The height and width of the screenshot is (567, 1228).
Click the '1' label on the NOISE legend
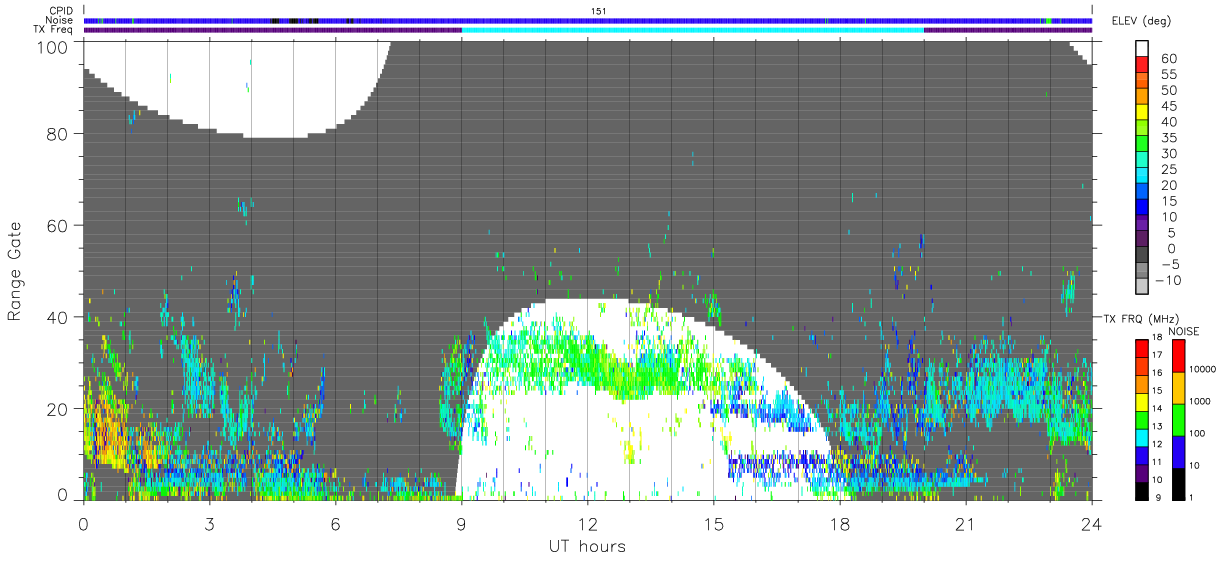[x=1192, y=497]
